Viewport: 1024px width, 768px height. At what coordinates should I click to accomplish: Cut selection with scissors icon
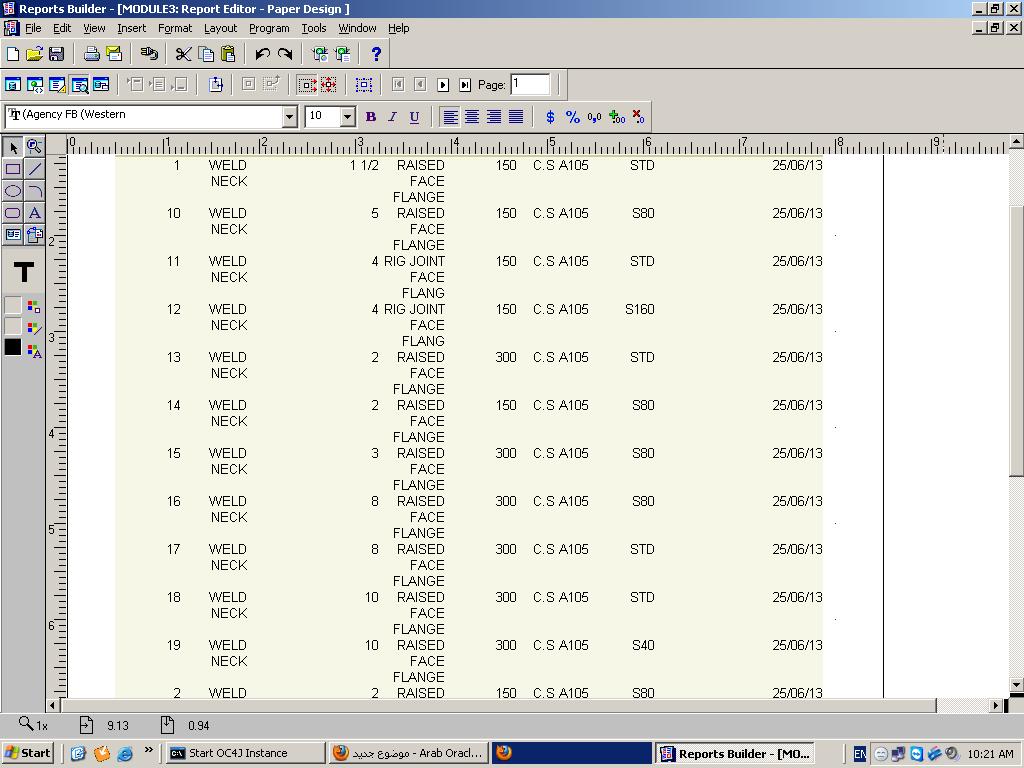(183, 54)
